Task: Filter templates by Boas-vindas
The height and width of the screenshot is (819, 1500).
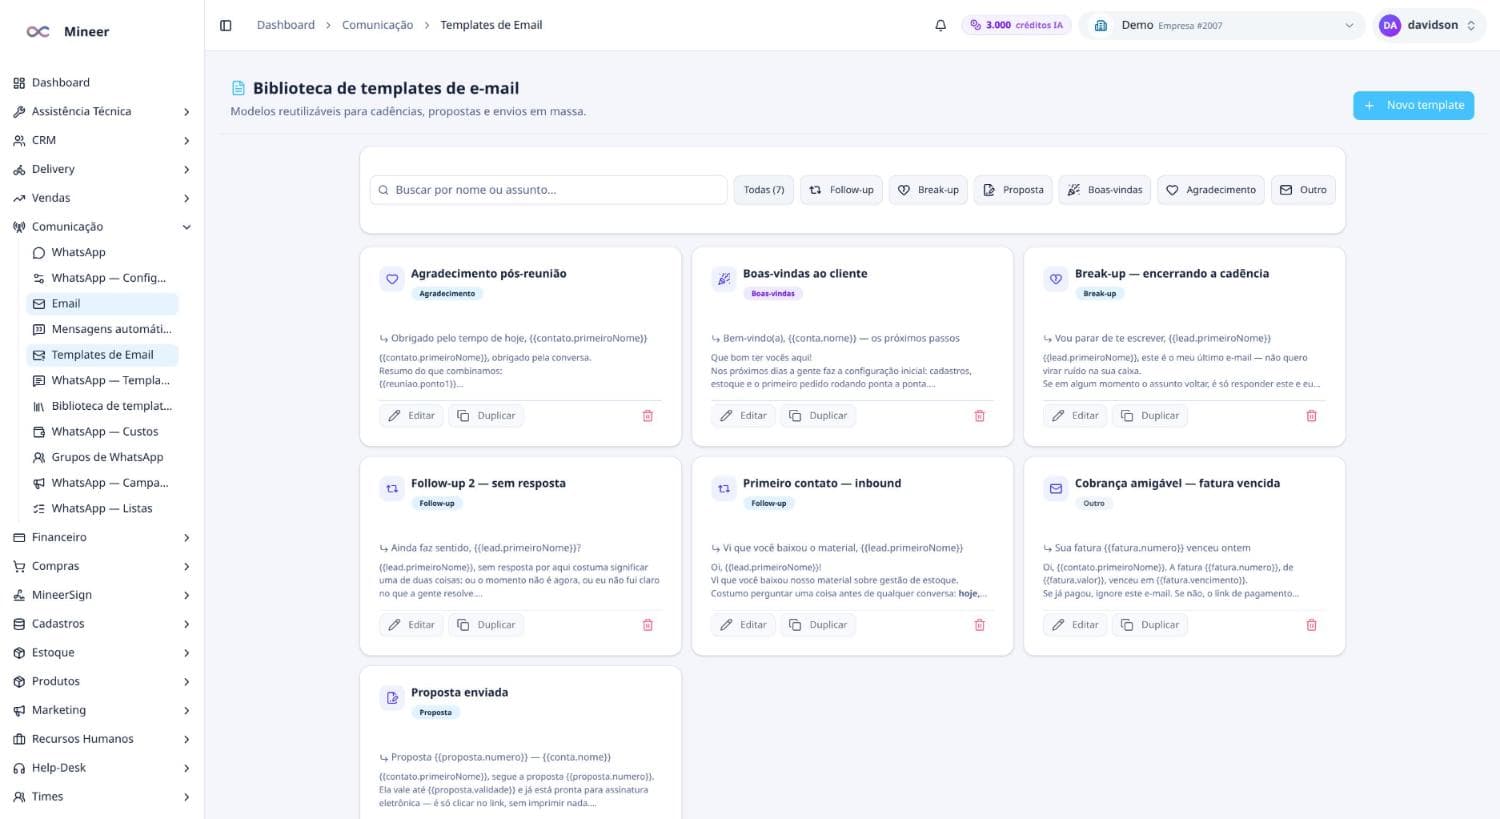Action: (x=1105, y=190)
